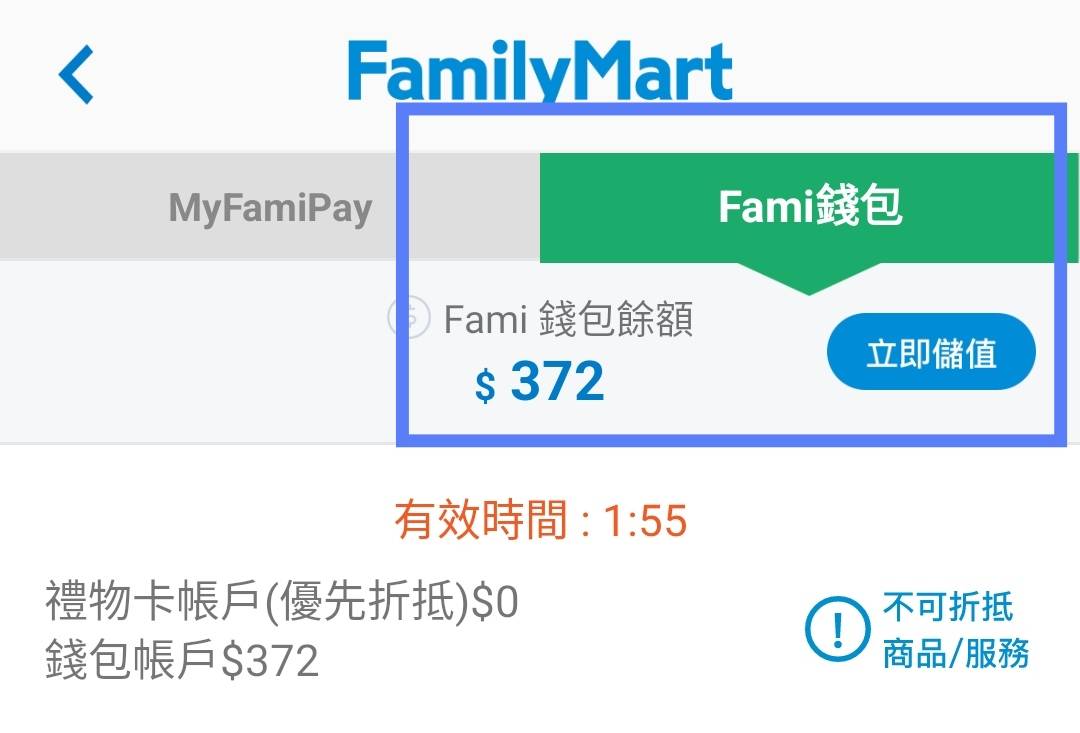Tap the 1:55 countdown timer
This screenshot has height=733, width=1080.
[646, 521]
